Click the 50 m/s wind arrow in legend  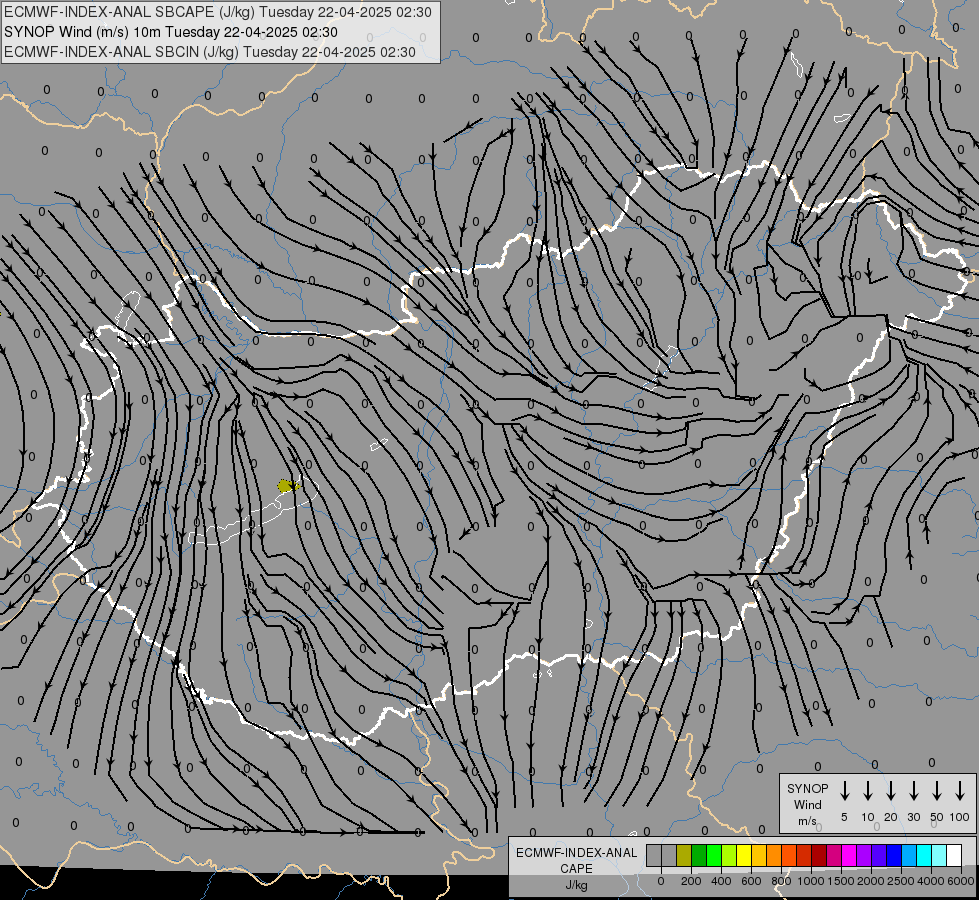[x=937, y=791]
